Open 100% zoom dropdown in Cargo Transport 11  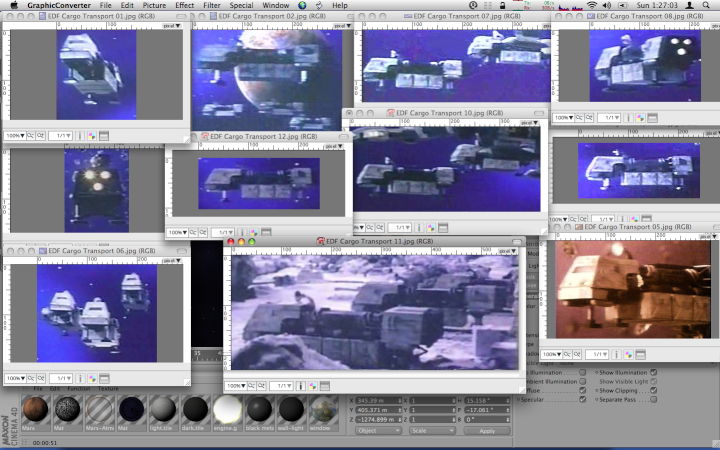pos(236,386)
